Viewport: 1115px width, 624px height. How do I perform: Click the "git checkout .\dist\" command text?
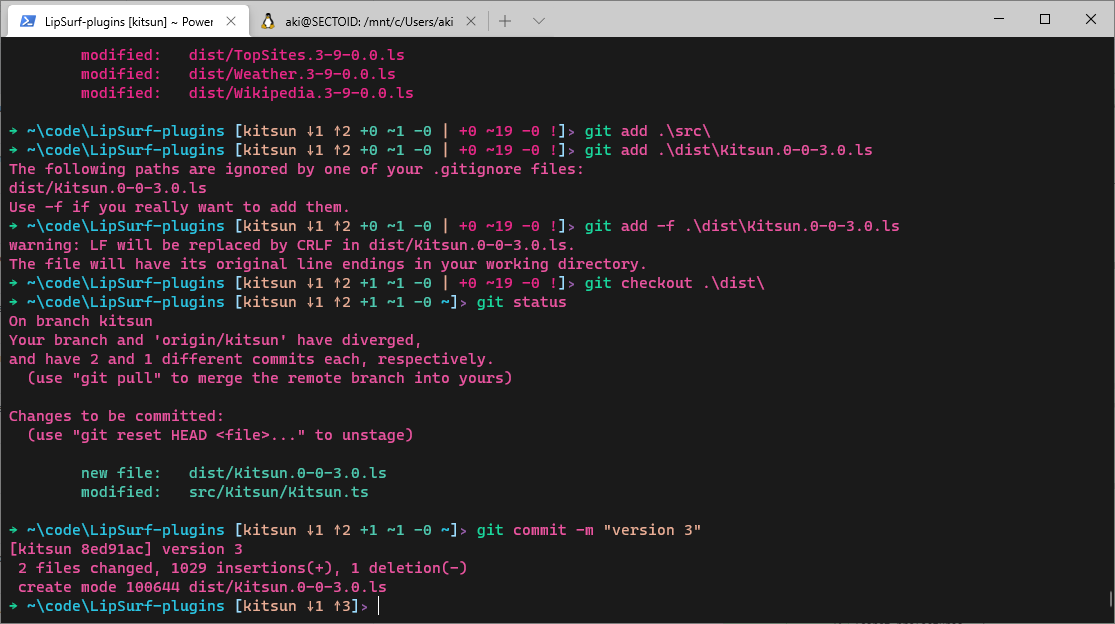point(674,283)
